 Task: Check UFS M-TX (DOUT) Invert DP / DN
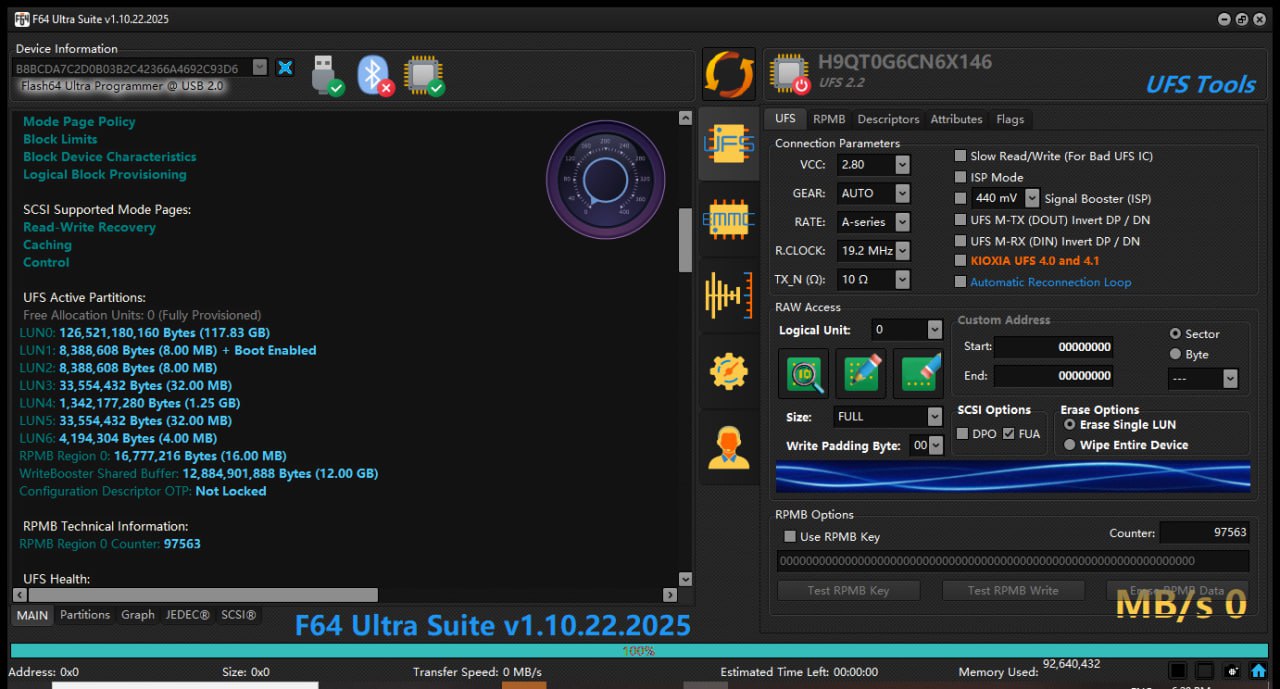pos(961,220)
